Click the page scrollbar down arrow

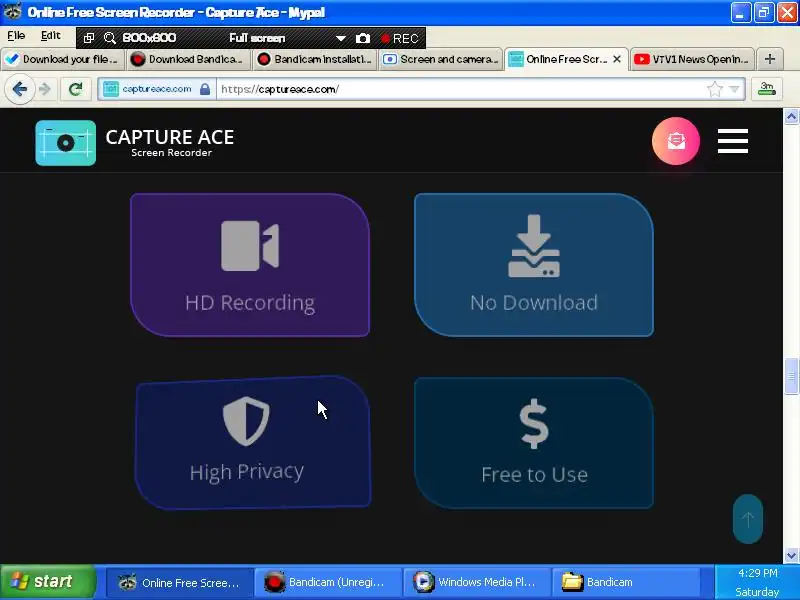point(791,555)
